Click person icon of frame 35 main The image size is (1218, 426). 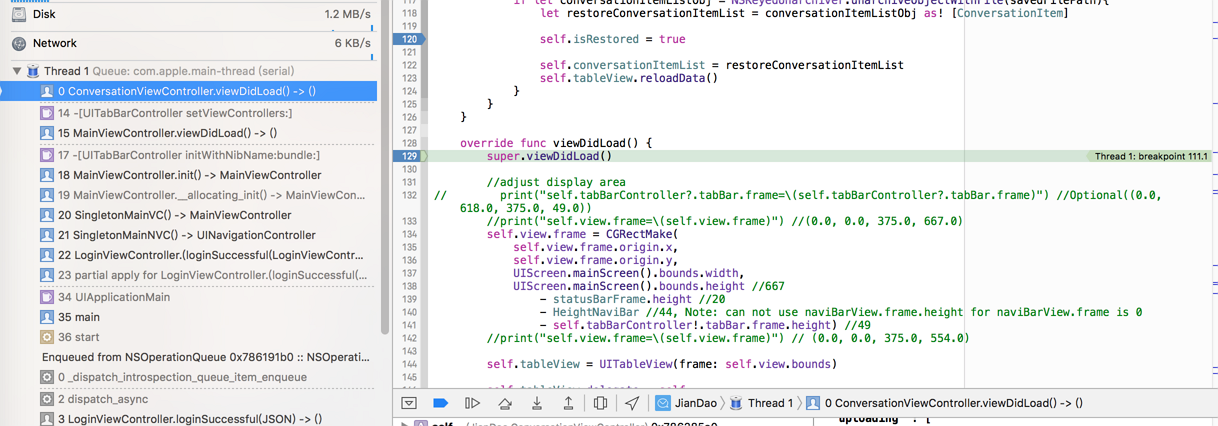[47, 317]
